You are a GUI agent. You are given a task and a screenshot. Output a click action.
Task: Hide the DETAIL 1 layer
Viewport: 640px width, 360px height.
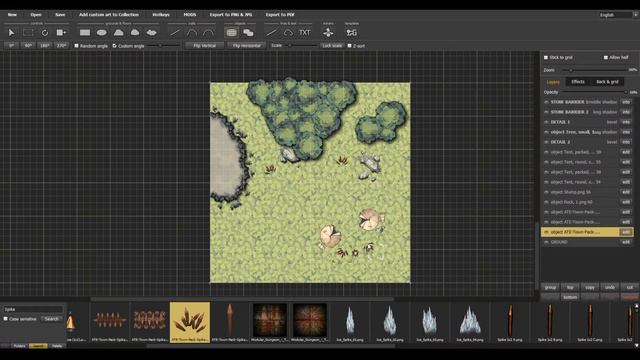[546, 122]
